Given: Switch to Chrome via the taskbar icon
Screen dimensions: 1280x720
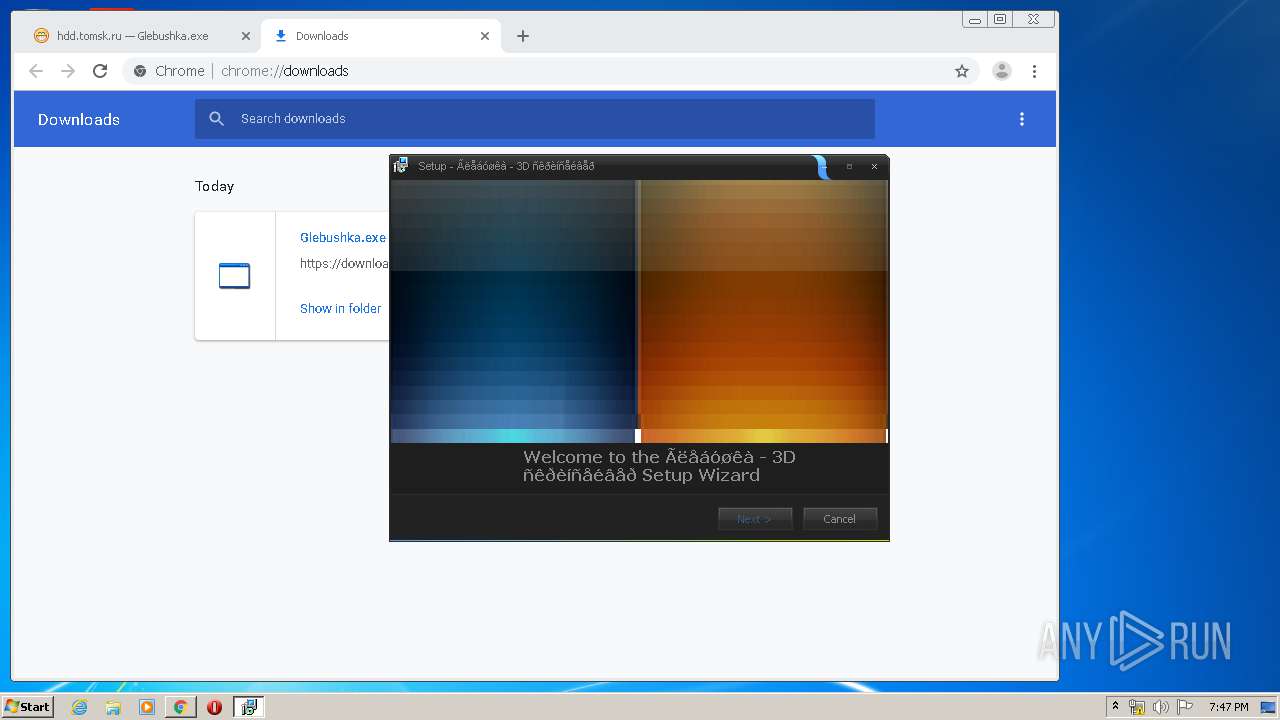Looking at the screenshot, I should 180,707.
